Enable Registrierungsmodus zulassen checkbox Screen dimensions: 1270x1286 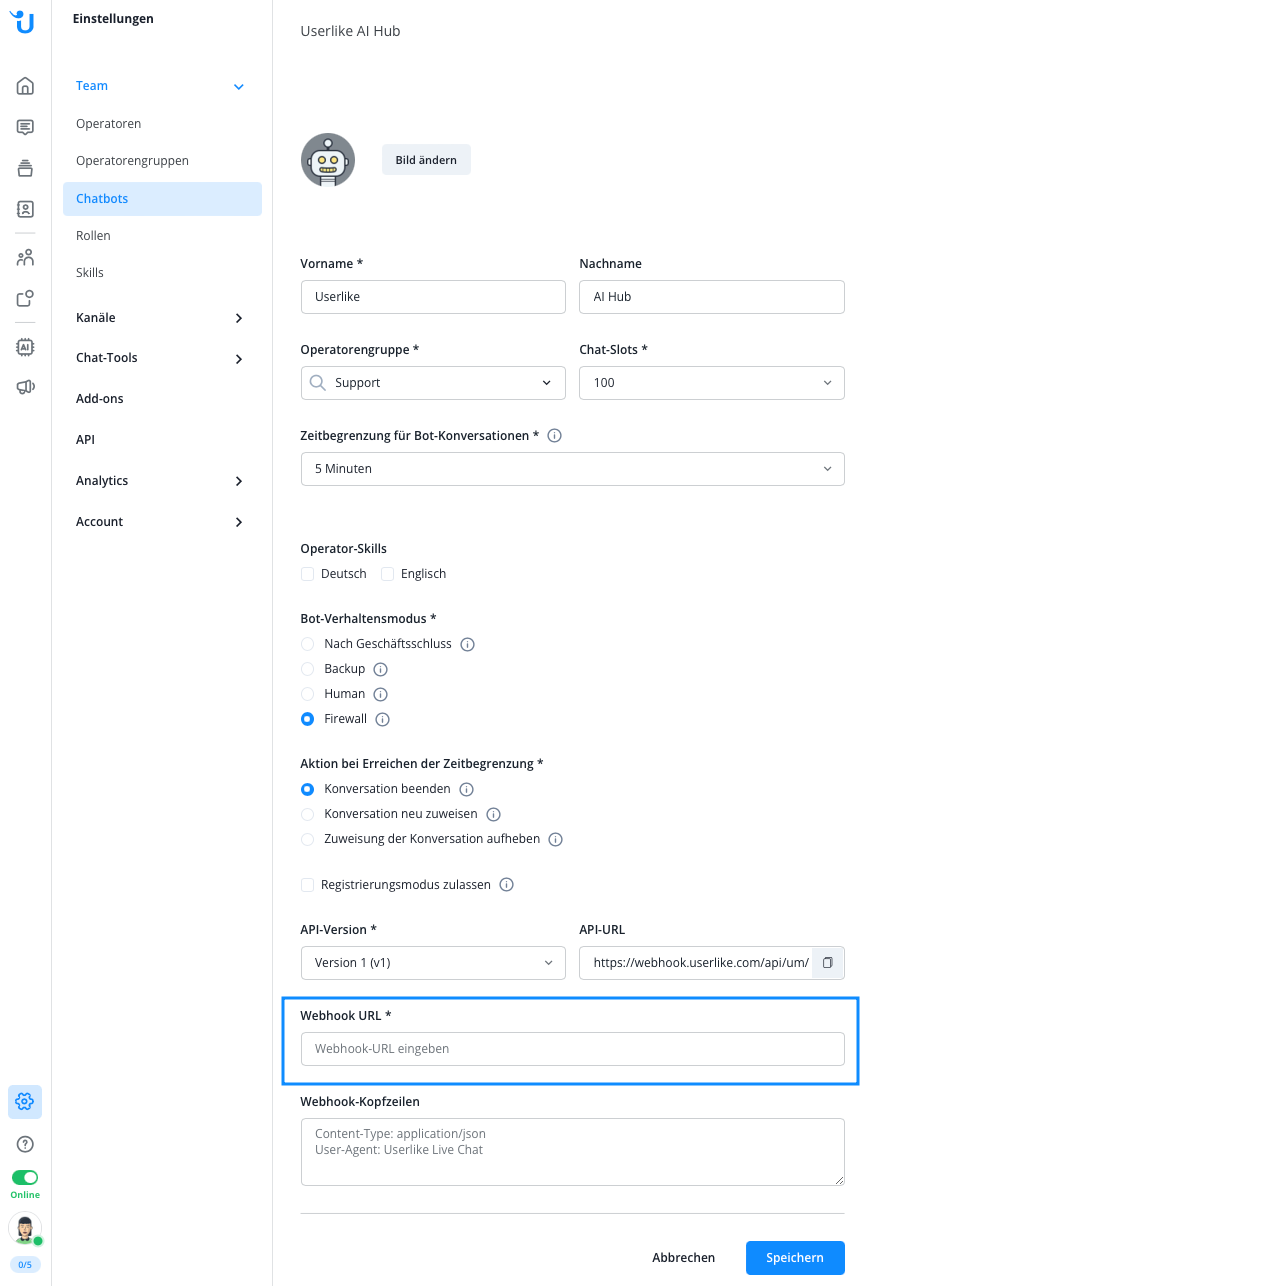tap(308, 885)
